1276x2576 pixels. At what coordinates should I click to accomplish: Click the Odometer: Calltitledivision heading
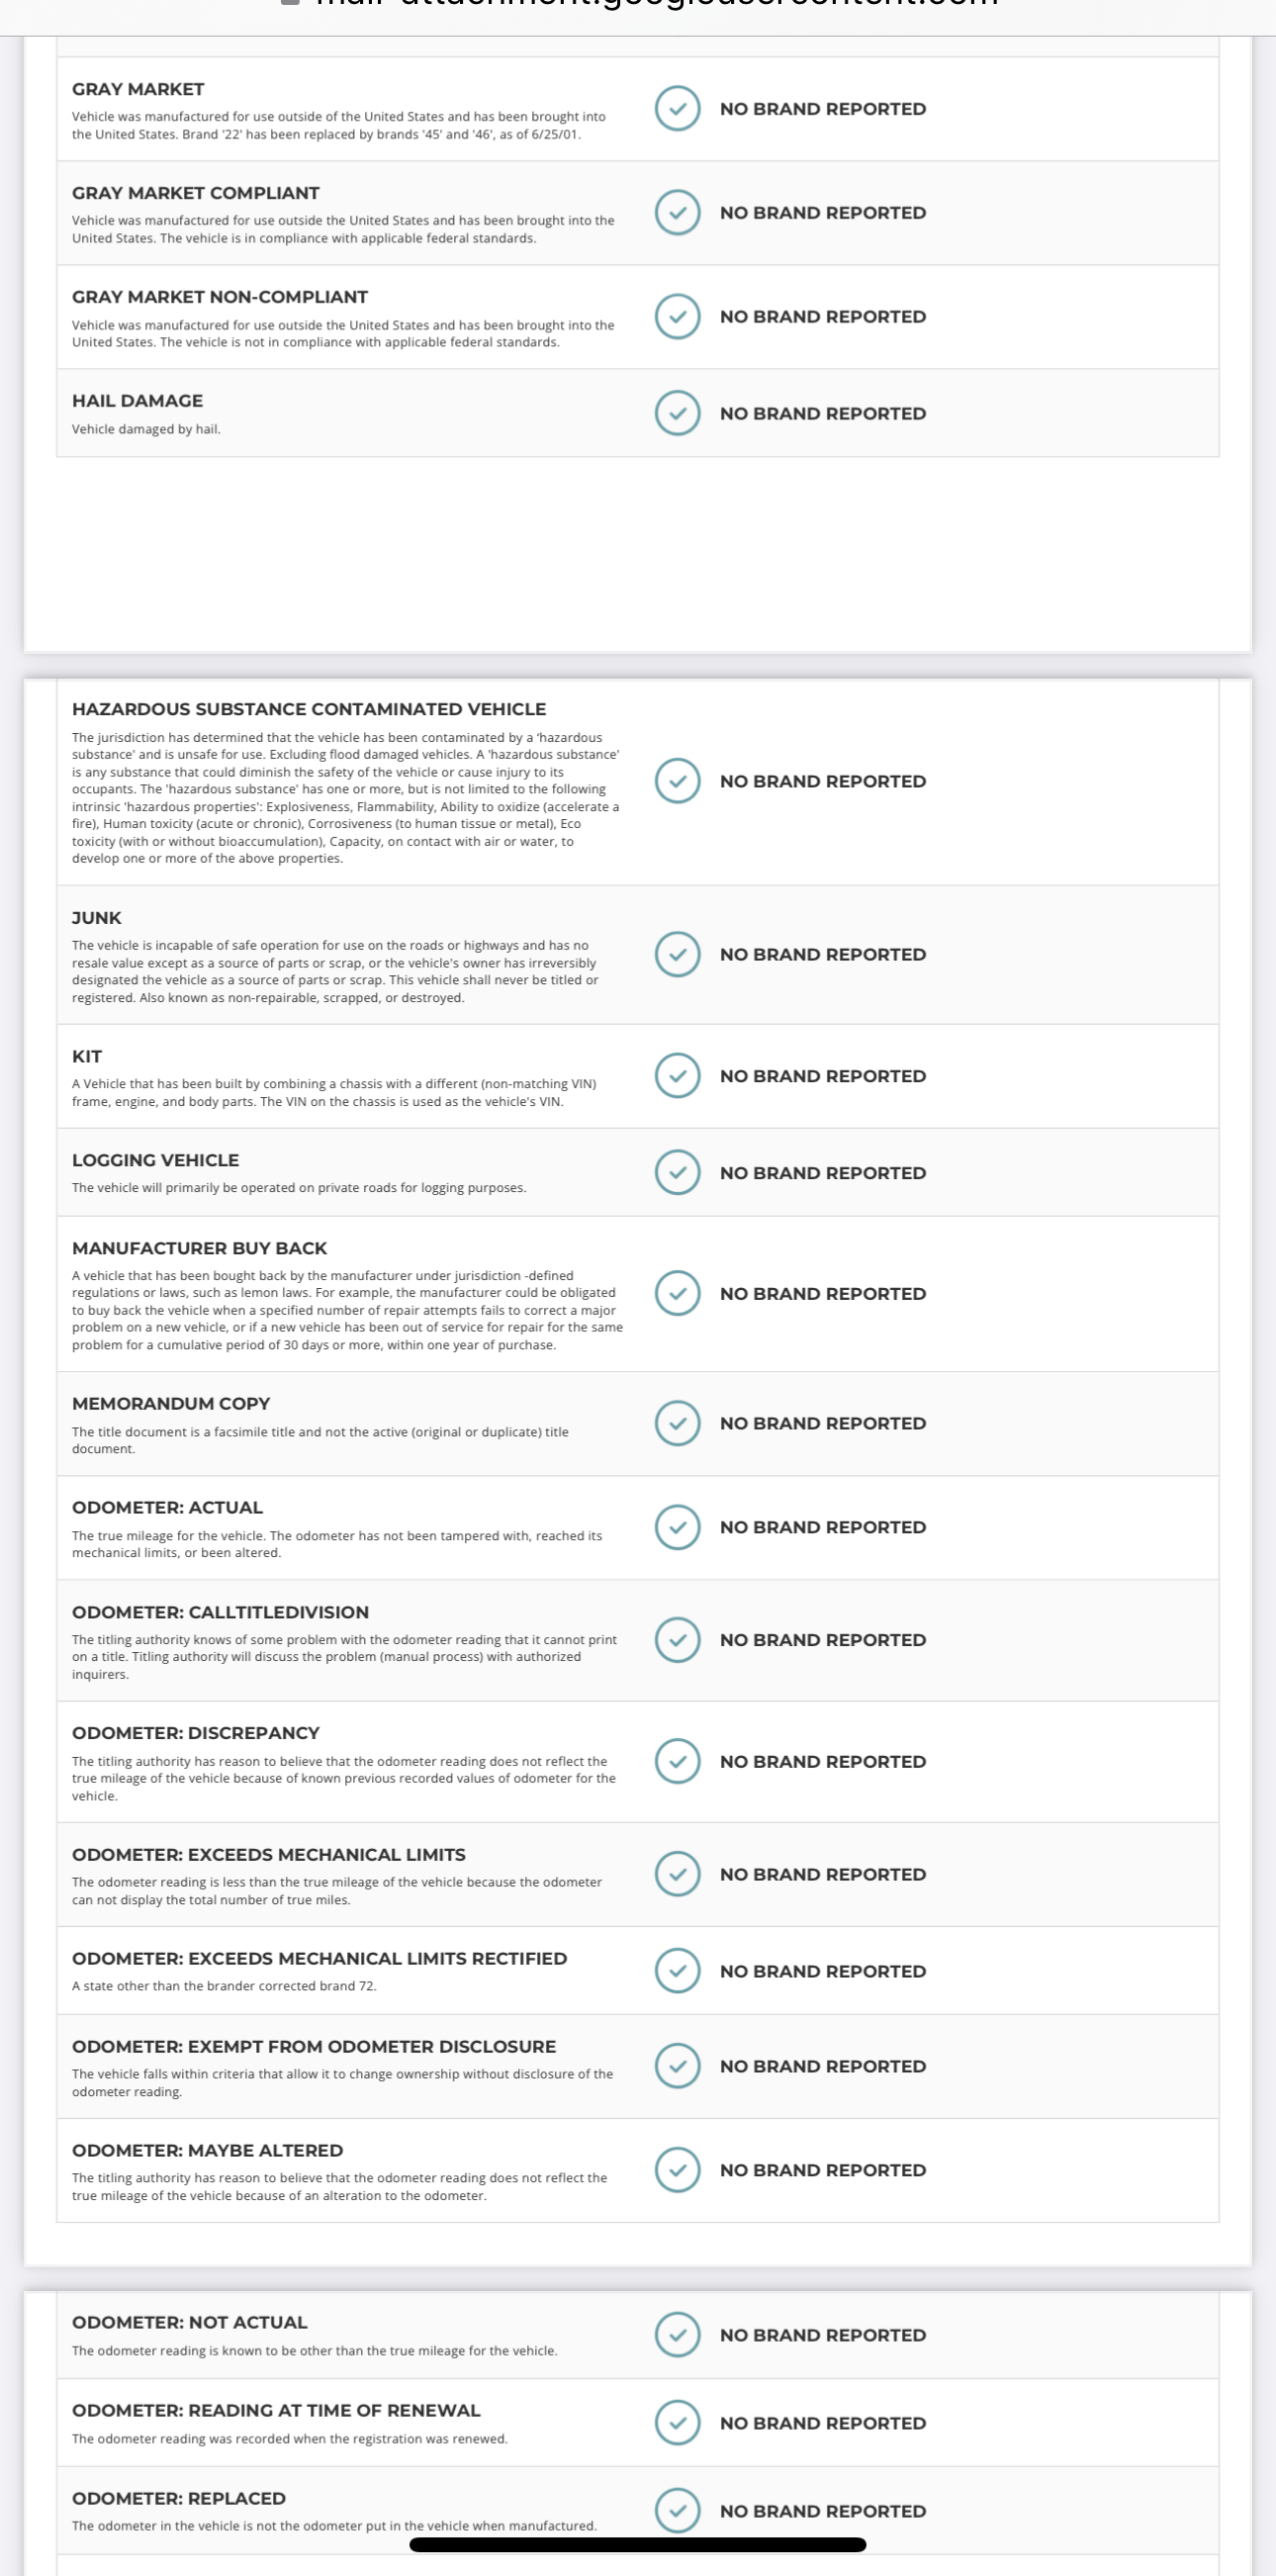click(220, 1612)
